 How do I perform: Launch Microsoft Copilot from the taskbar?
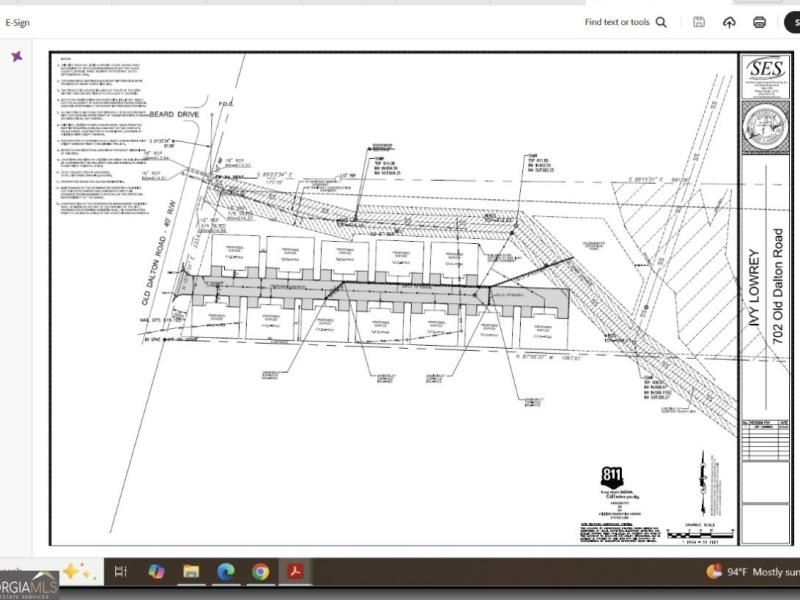tap(156, 571)
